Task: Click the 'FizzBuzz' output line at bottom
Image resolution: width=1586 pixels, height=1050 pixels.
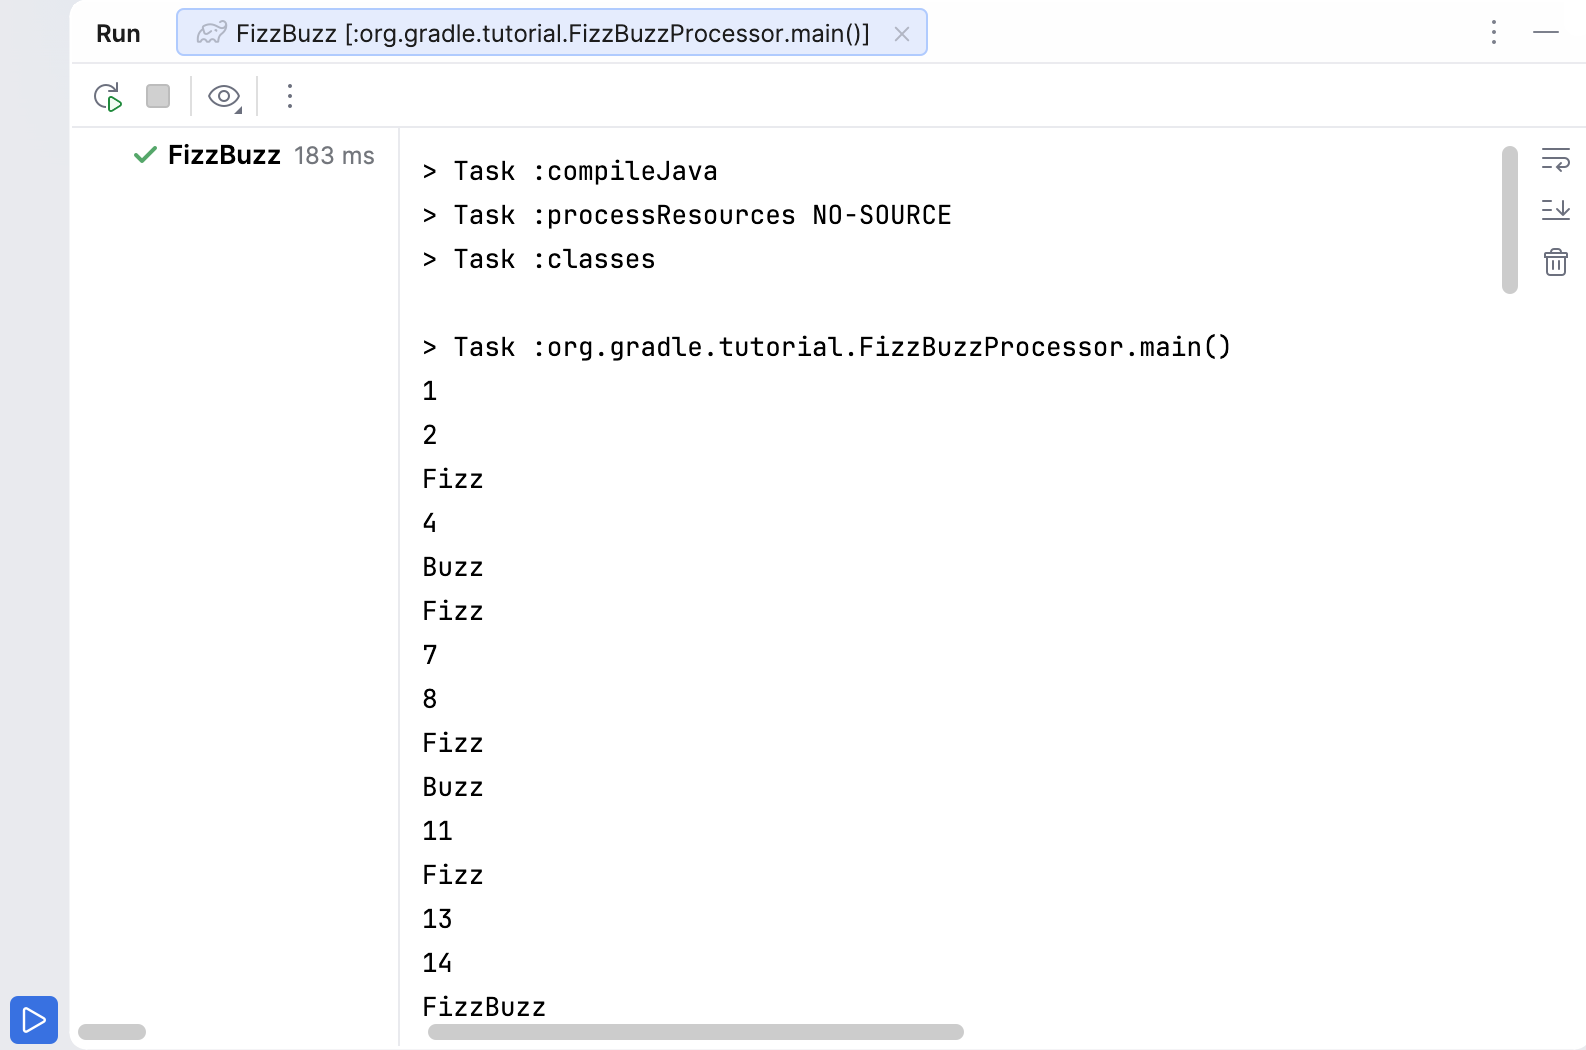Action: pyautogui.click(x=484, y=1007)
